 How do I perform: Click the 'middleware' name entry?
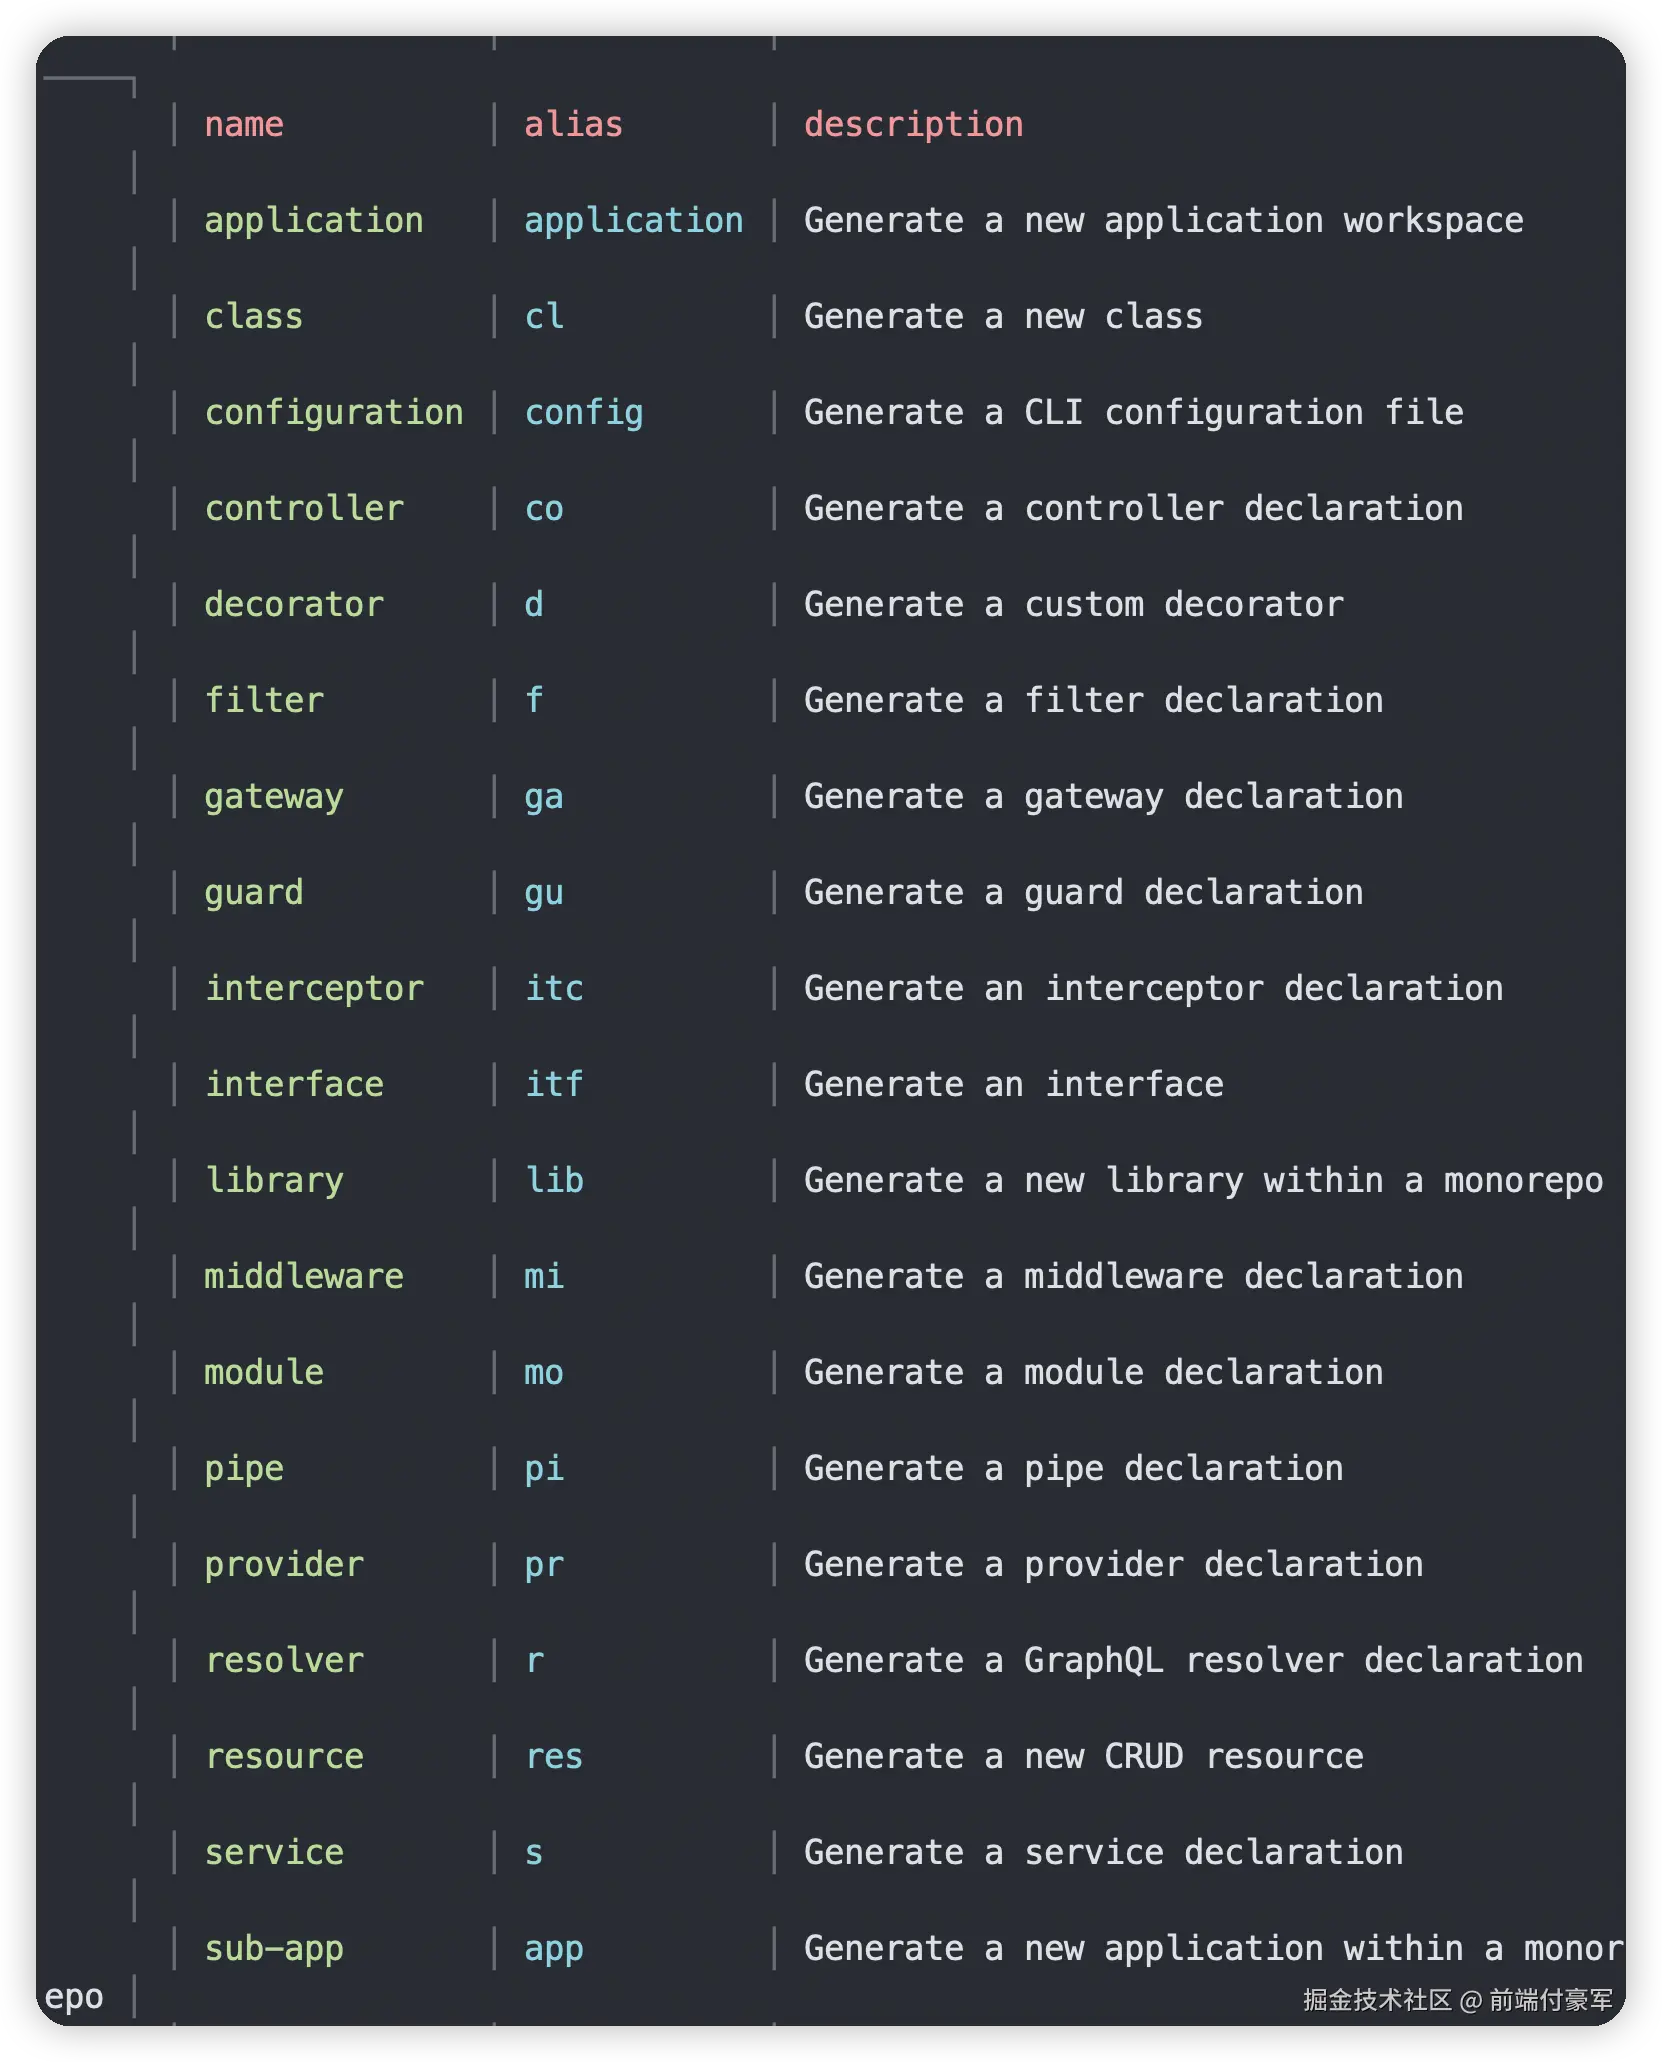tap(304, 1276)
